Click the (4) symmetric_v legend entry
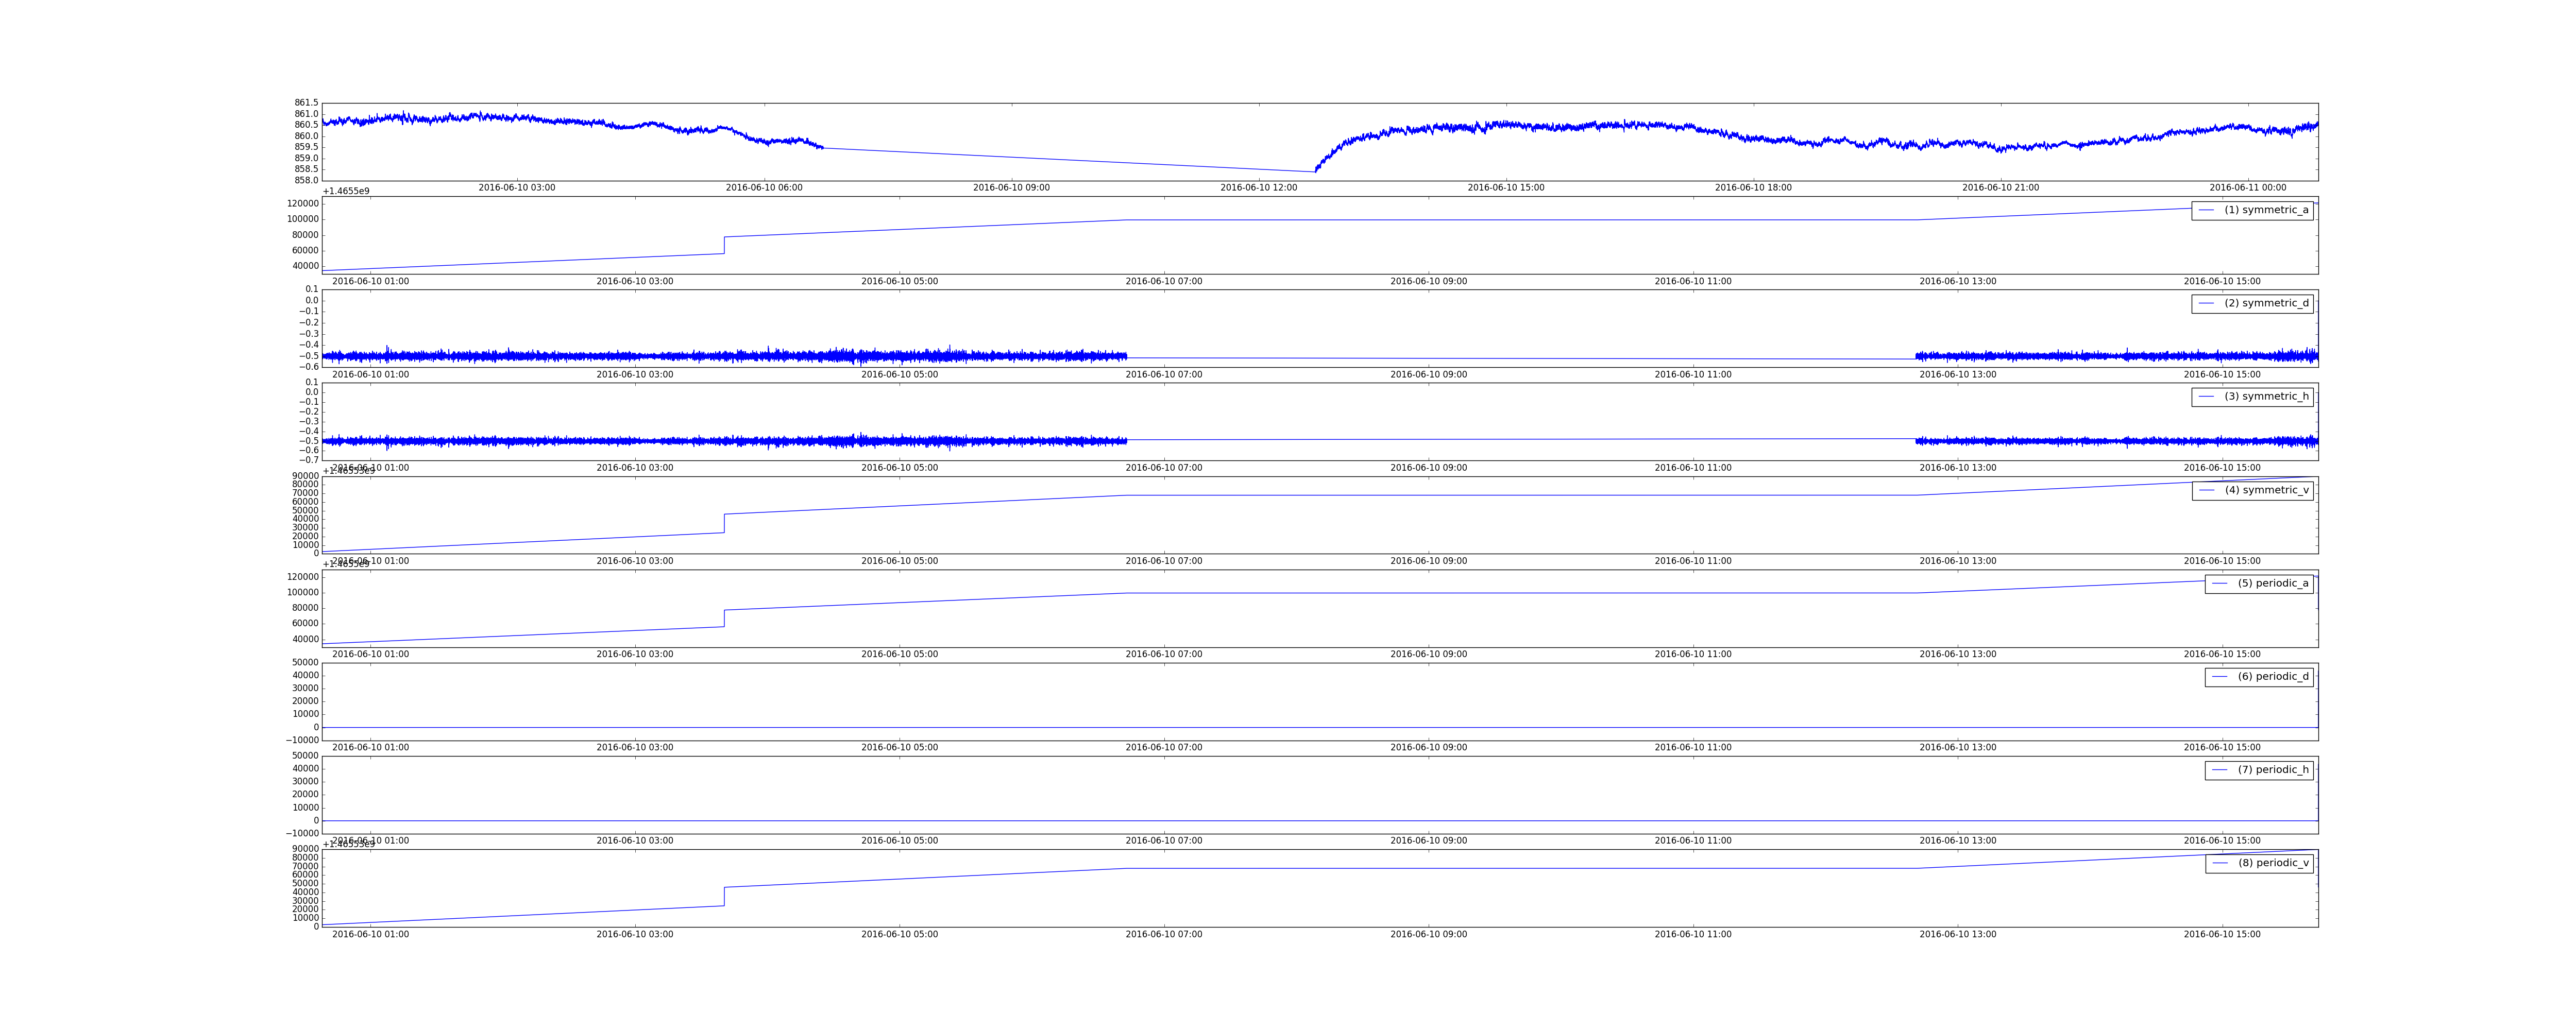 [2252, 490]
